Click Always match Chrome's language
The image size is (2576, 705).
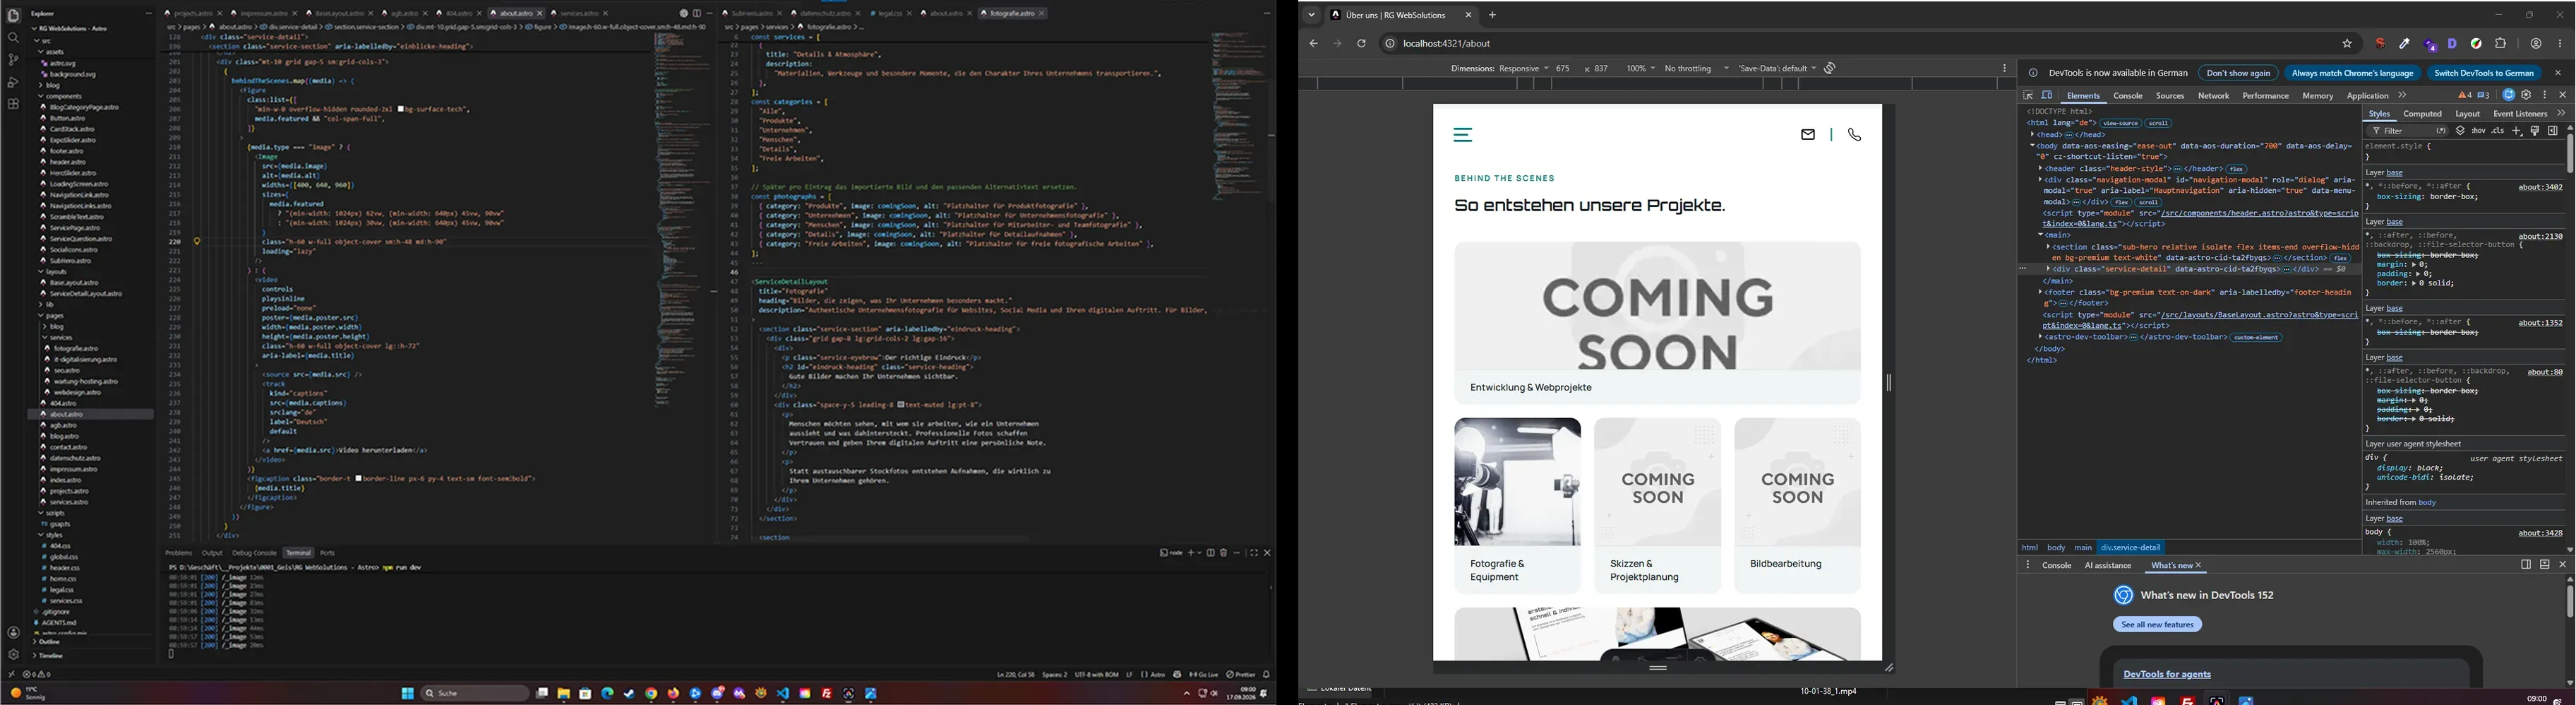[x=2352, y=73]
